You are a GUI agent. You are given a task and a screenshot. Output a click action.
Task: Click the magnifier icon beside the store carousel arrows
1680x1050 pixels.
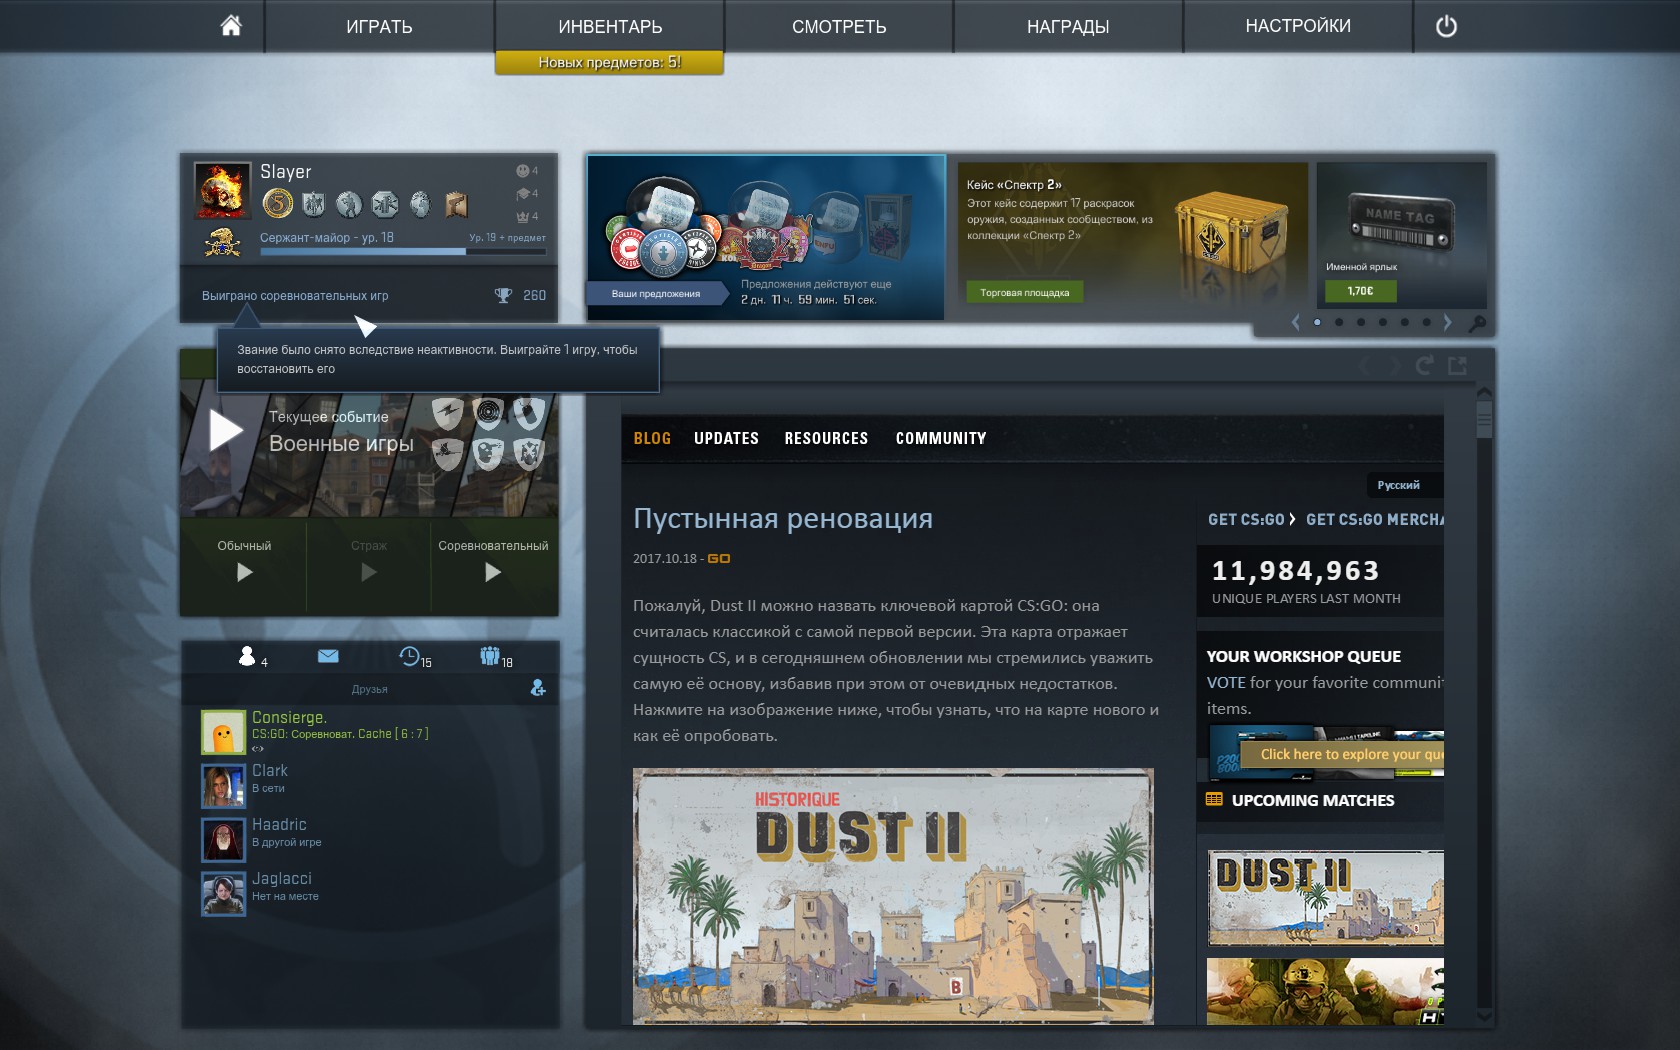[x=1476, y=323]
